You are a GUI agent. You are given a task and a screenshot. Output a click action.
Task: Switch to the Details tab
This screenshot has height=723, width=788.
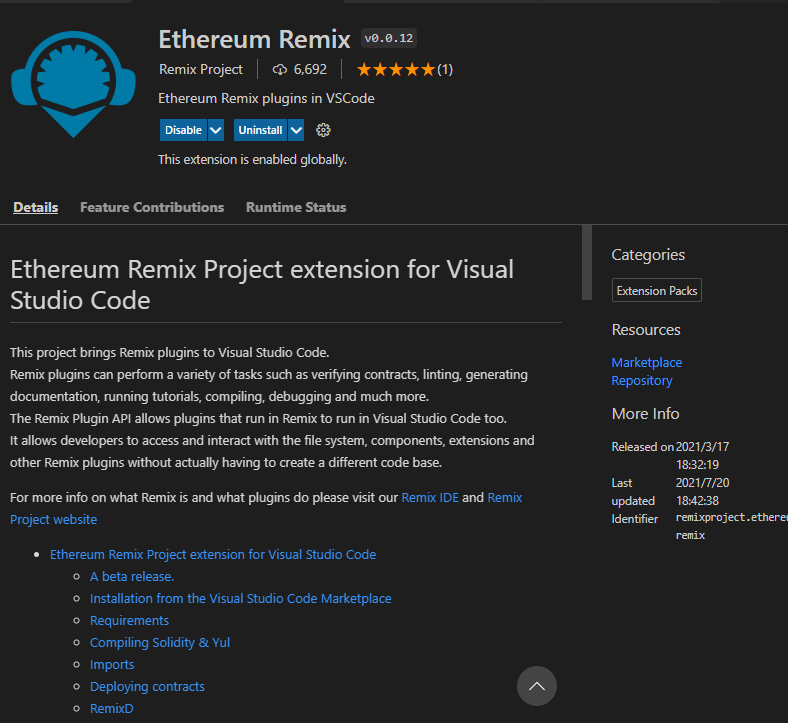[x=36, y=207]
